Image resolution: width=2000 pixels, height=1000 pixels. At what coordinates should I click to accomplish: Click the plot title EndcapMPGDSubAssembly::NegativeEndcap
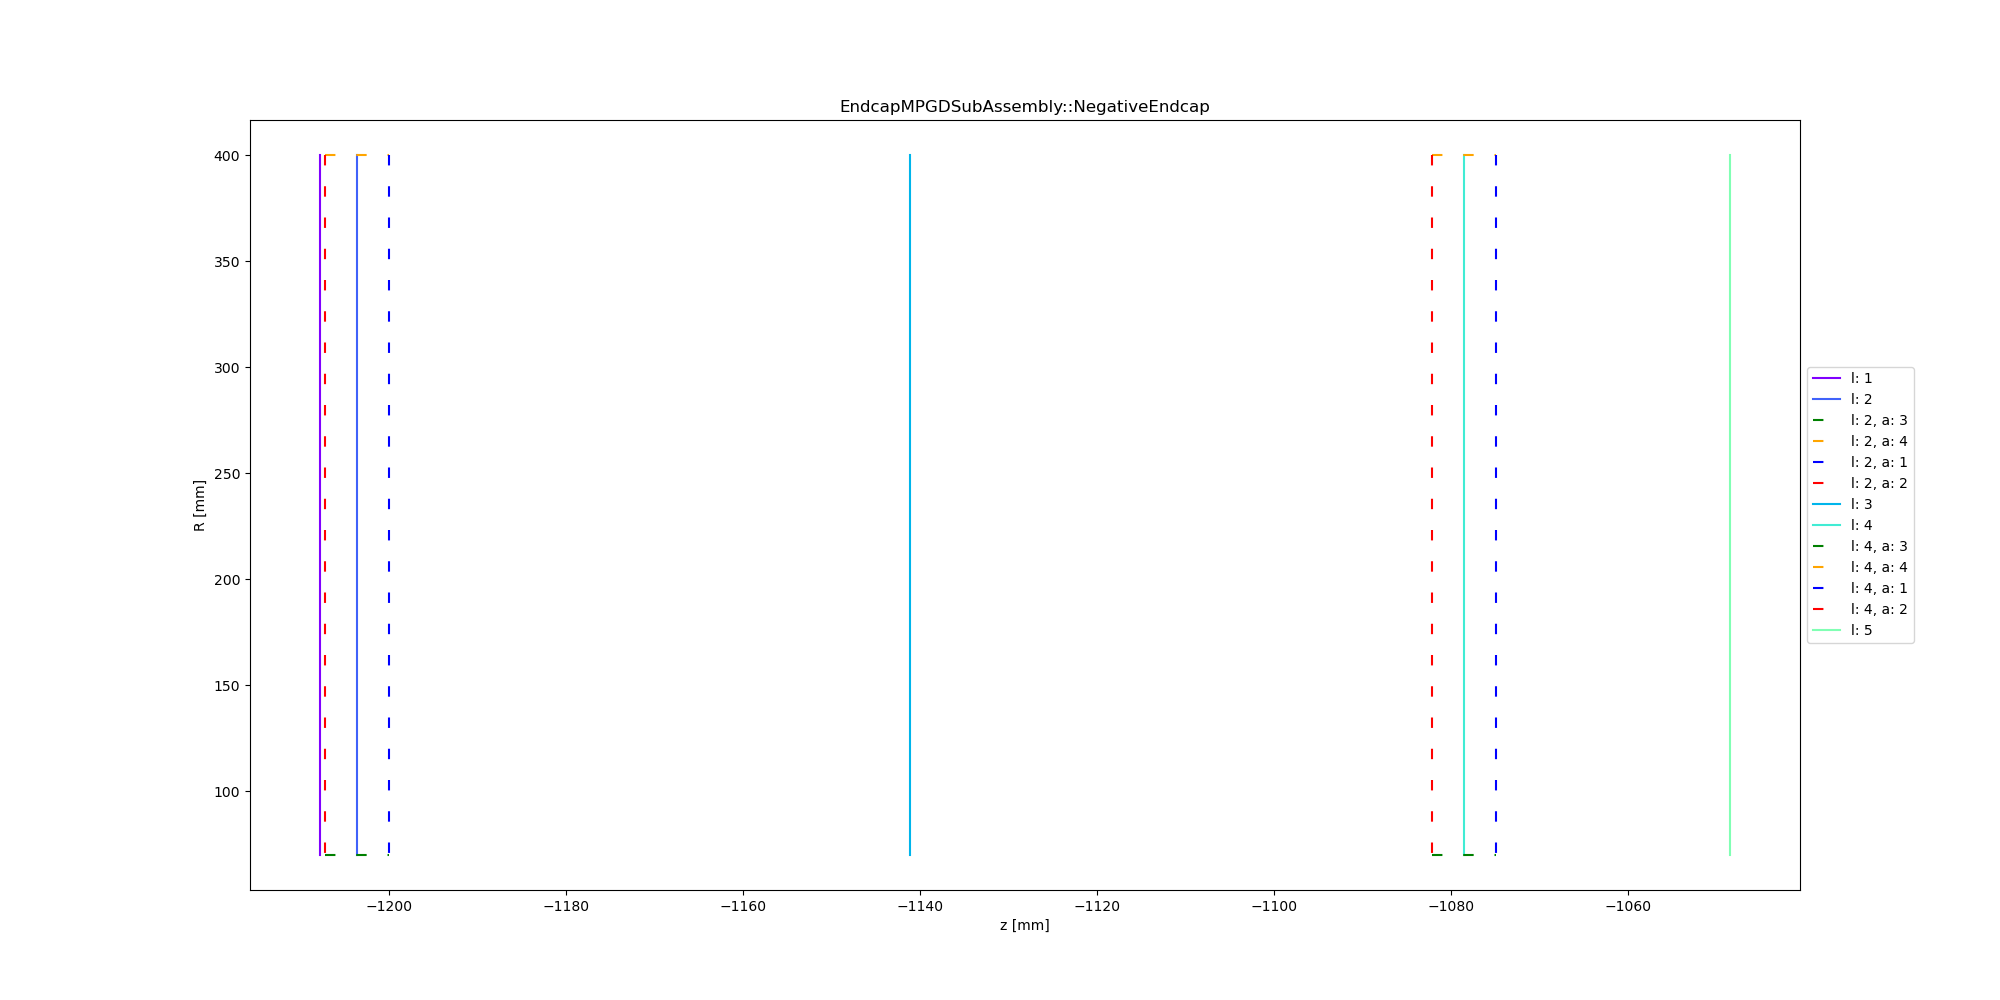(1024, 107)
